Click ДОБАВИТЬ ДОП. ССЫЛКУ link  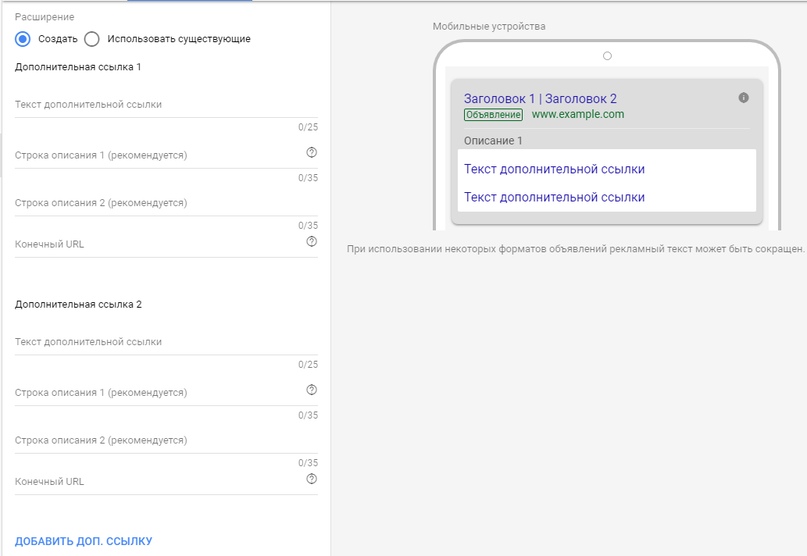click(x=83, y=541)
